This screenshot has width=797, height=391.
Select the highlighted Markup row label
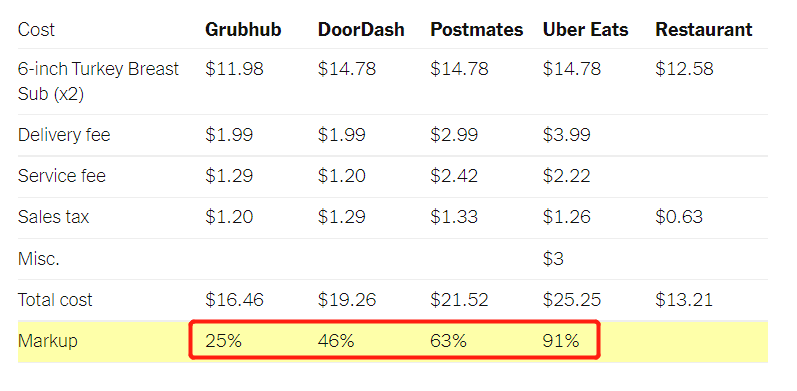tap(48, 341)
